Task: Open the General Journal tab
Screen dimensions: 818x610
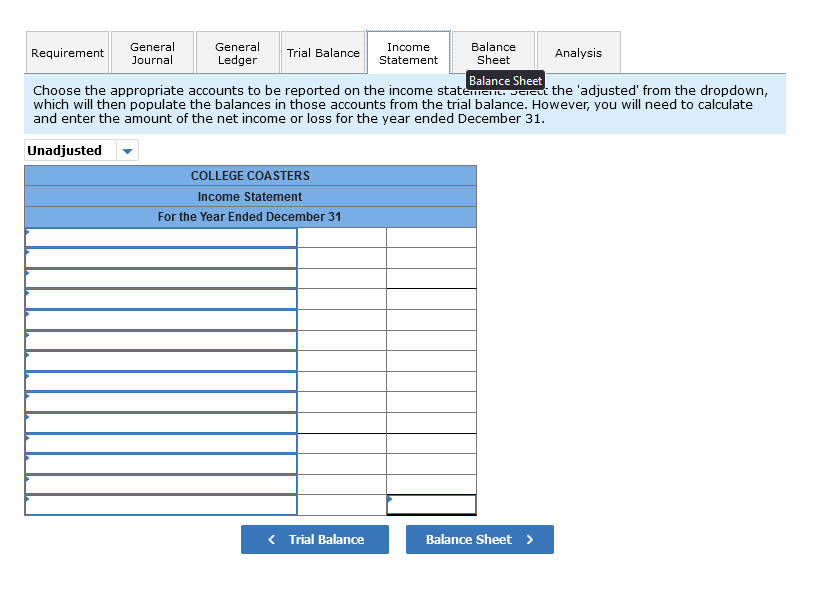Action: pos(152,52)
